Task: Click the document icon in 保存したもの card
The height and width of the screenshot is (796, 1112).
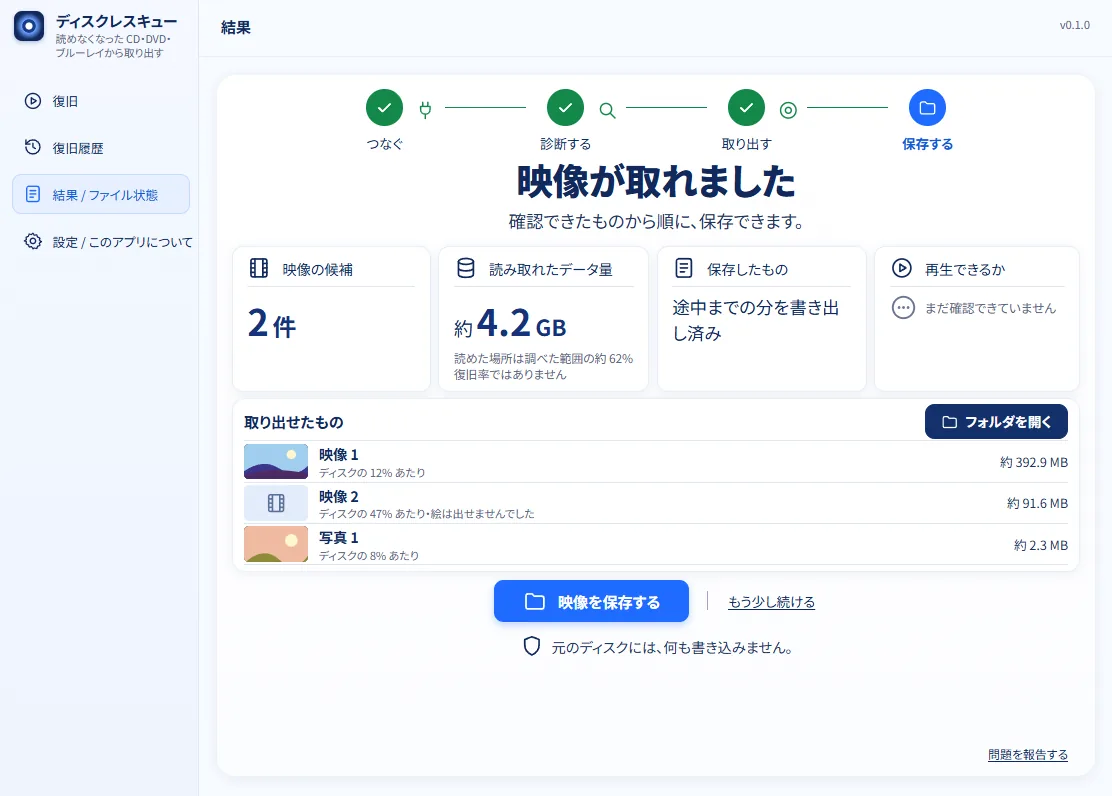Action: (684, 268)
